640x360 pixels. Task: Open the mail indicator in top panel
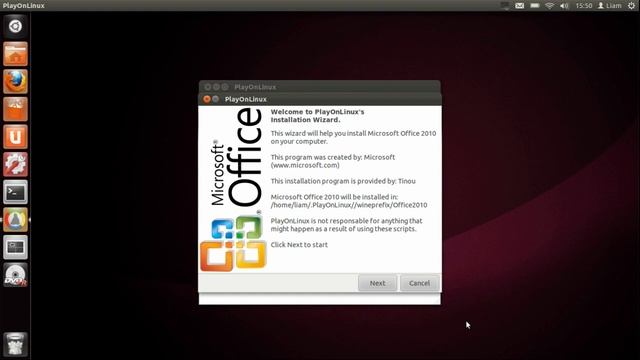pos(520,6)
